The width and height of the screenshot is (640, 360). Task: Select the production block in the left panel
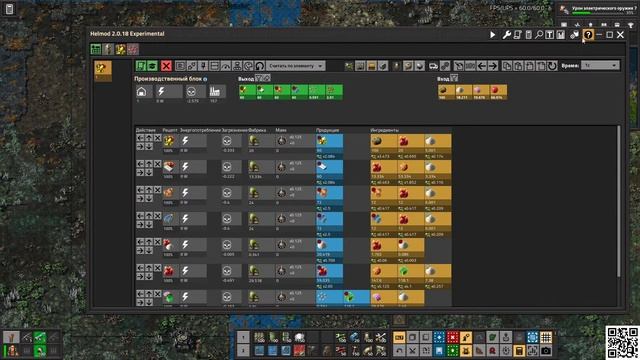[103, 70]
